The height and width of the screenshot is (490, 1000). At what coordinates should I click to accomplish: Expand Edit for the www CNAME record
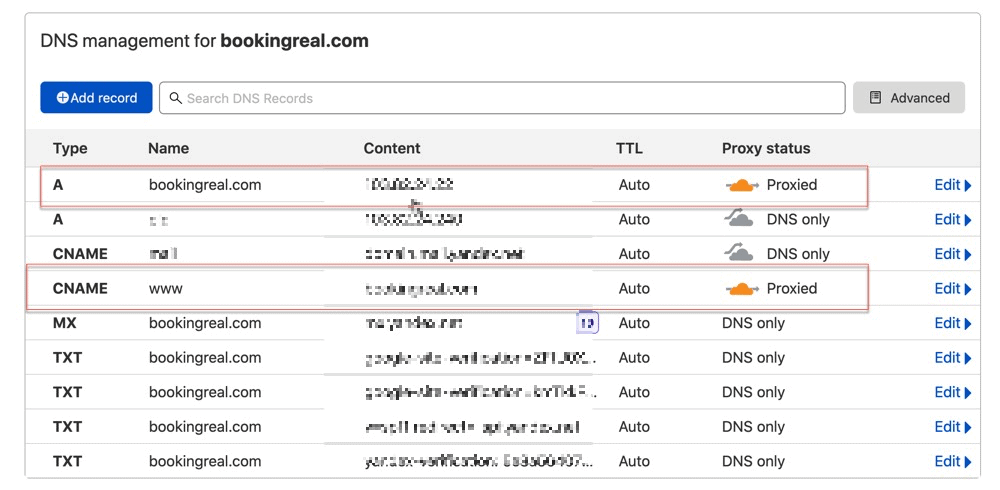click(x=953, y=288)
